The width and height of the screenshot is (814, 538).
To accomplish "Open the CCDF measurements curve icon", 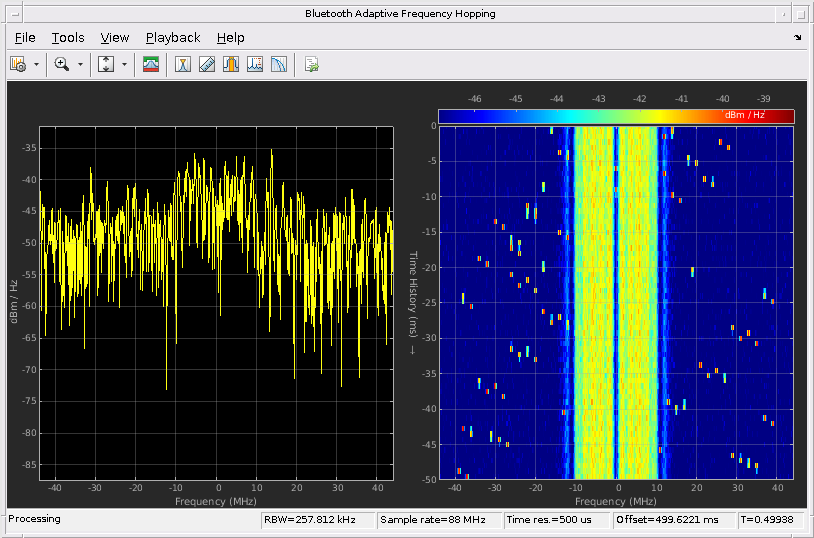I will point(279,64).
